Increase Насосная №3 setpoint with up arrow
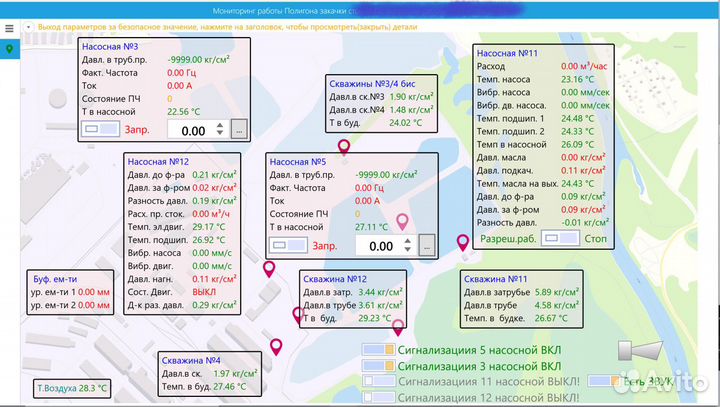720x407 pixels. (220, 125)
